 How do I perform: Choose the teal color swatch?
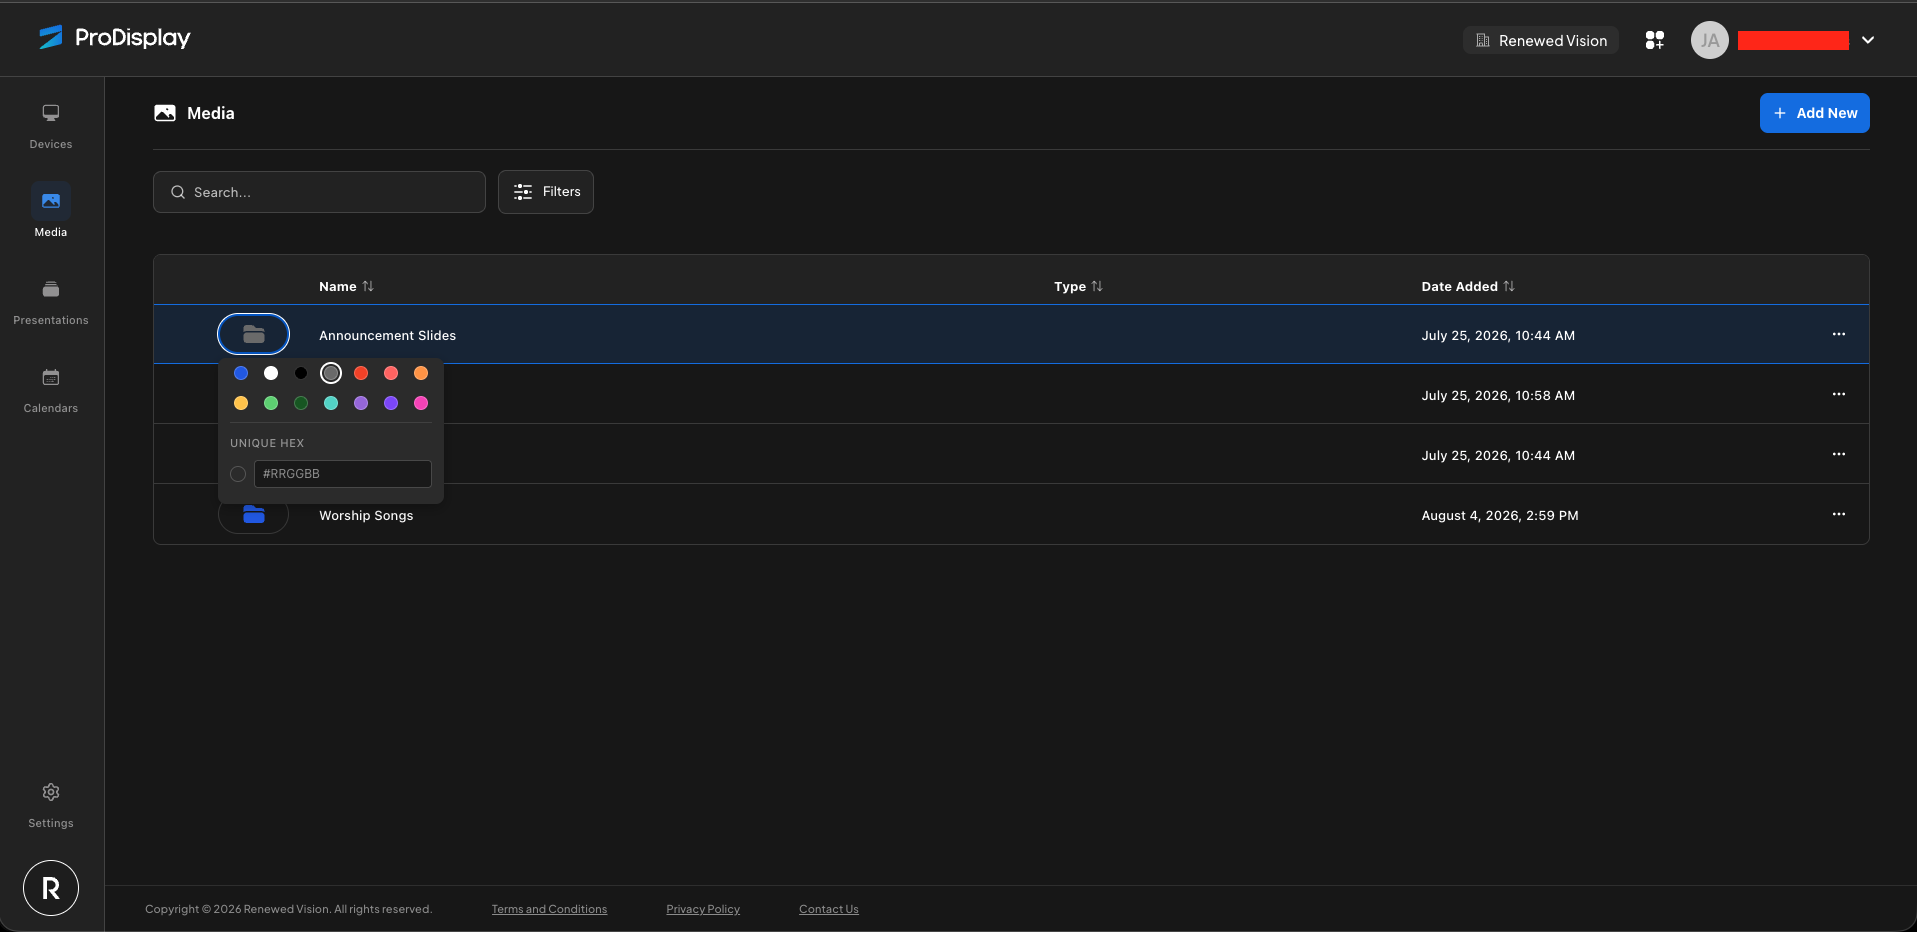(331, 403)
